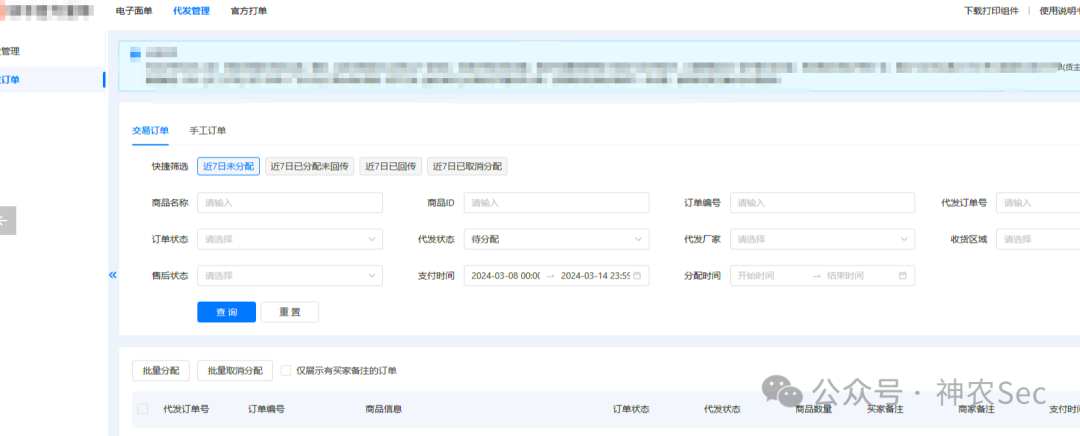Click the 重置 button
Image resolution: width=1080 pixels, height=436 pixels.
(x=290, y=312)
